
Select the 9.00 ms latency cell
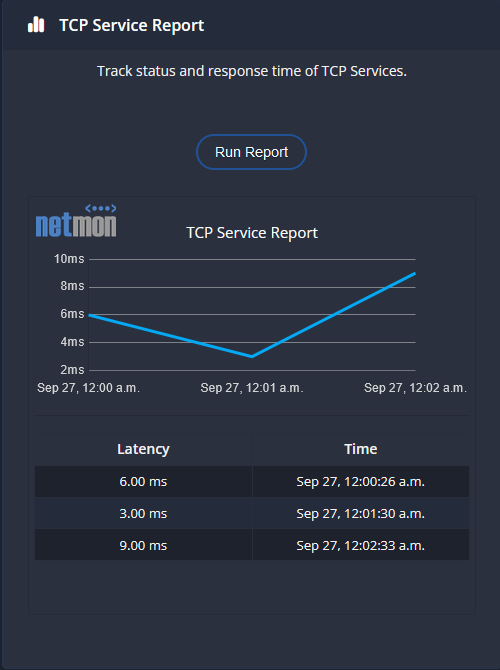click(x=143, y=545)
